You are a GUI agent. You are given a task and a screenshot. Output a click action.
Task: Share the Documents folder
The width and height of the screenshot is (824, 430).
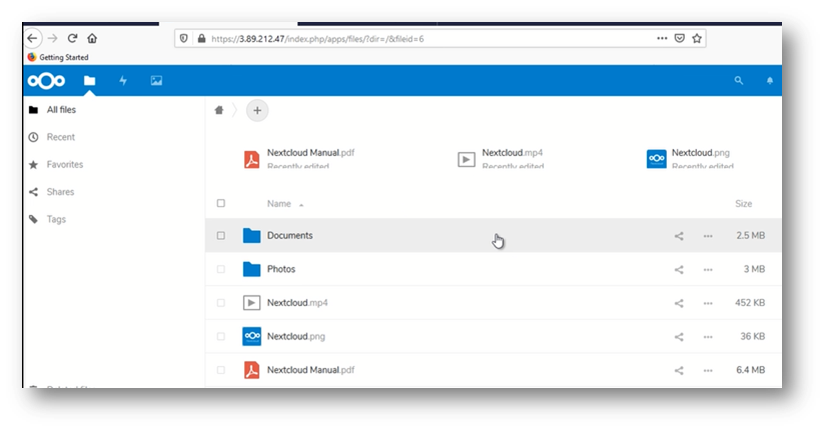pos(679,236)
